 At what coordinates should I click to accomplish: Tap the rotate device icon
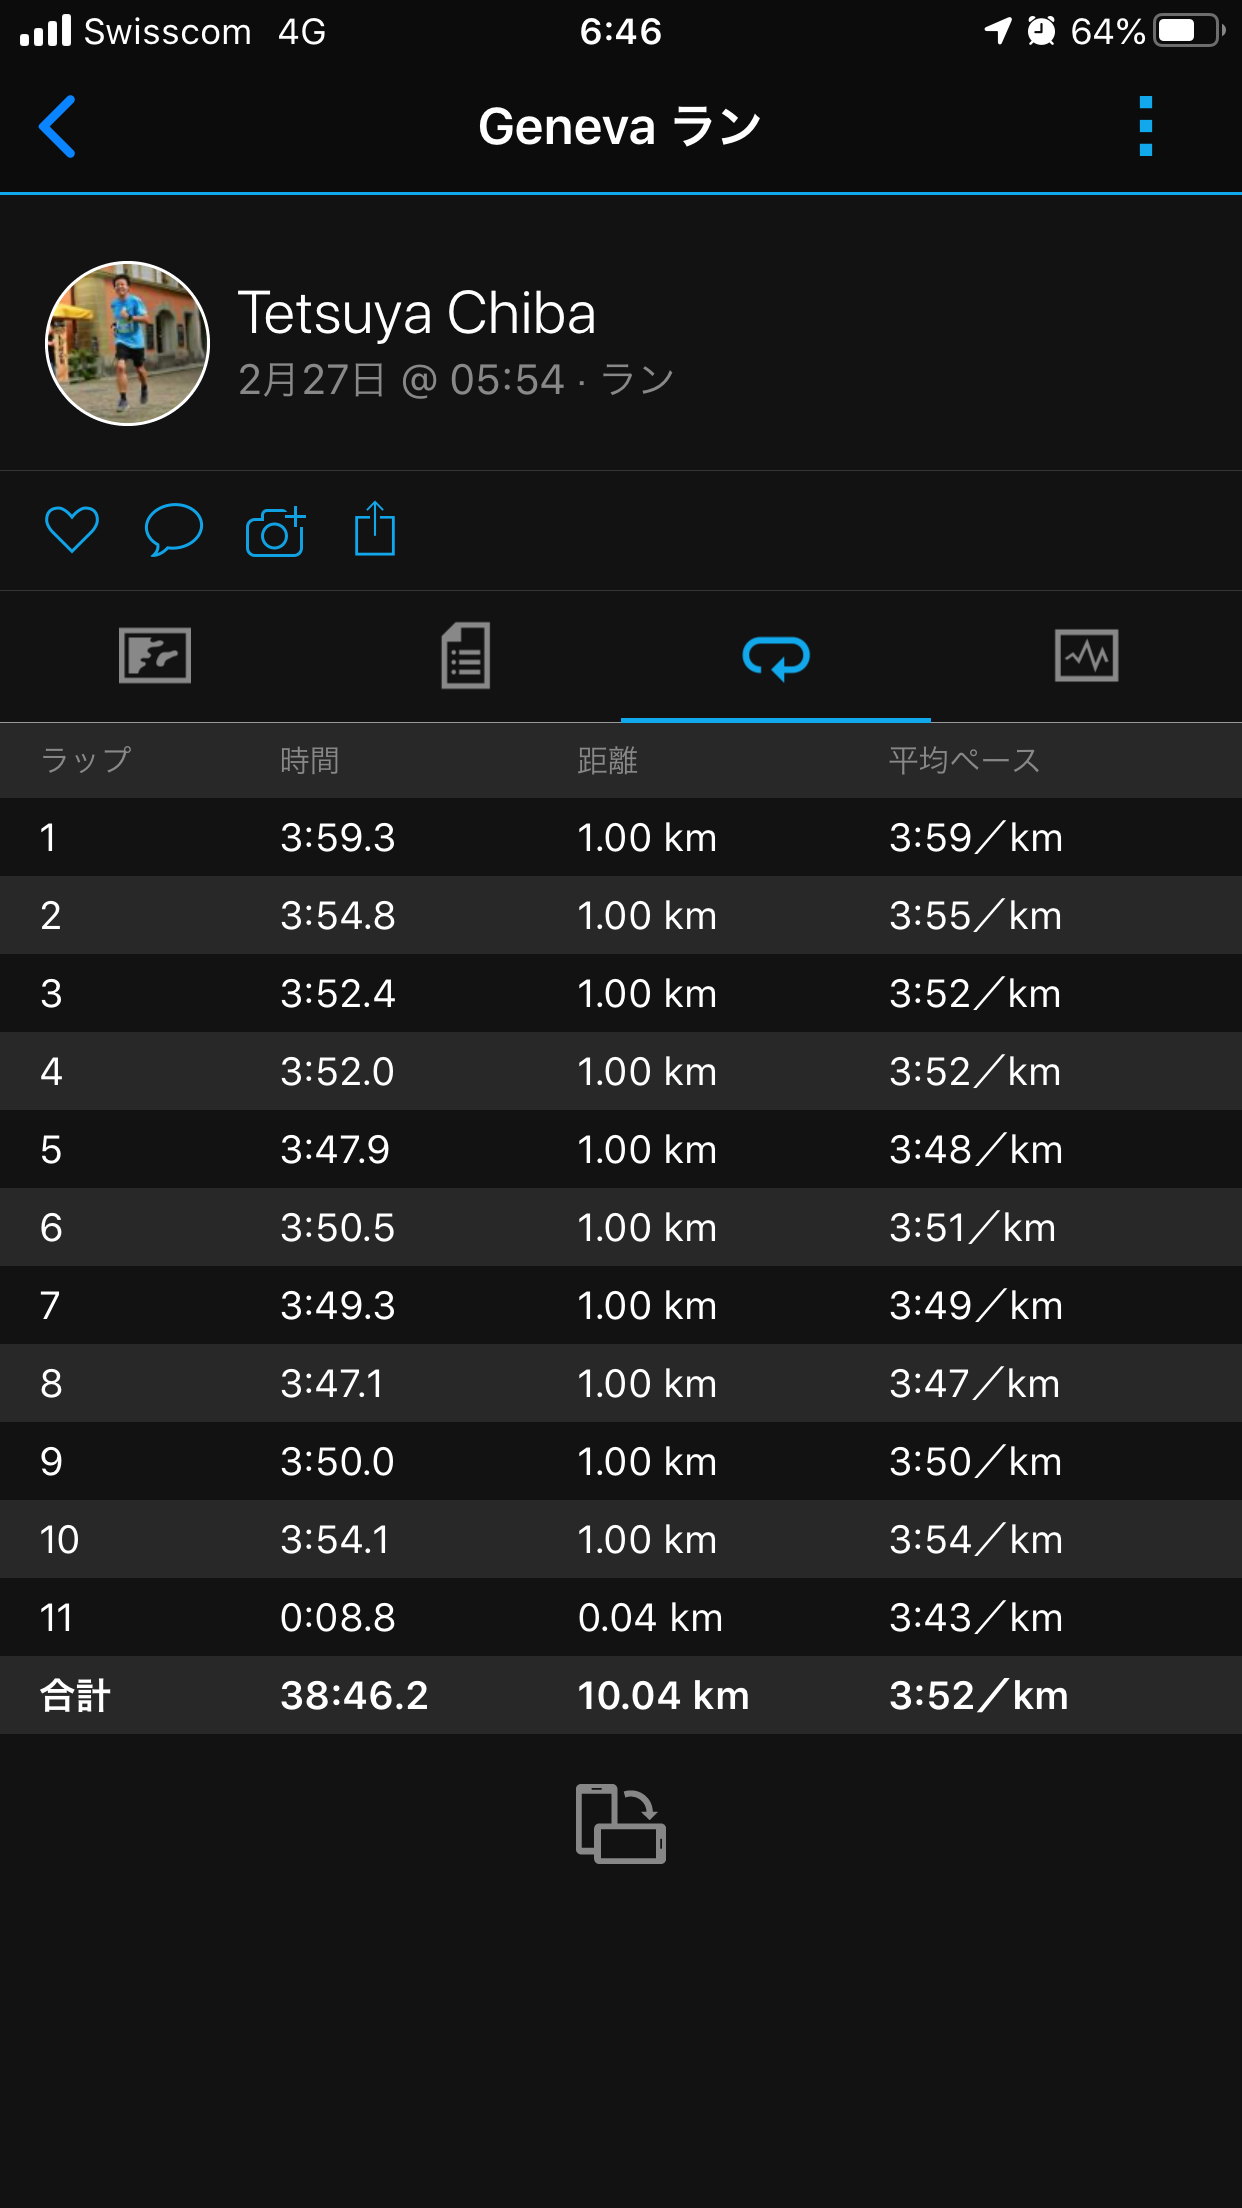(621, 1824)
